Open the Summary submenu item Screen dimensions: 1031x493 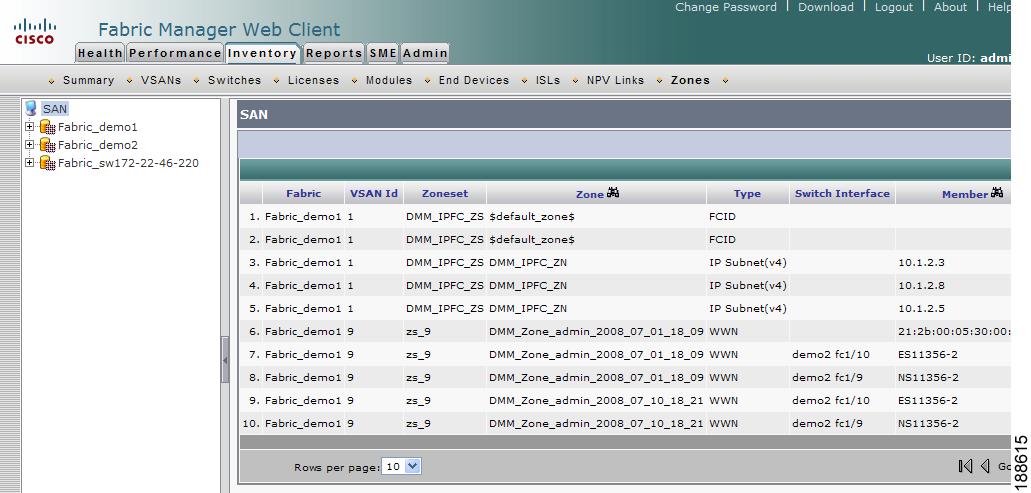(x=88, y=80)
